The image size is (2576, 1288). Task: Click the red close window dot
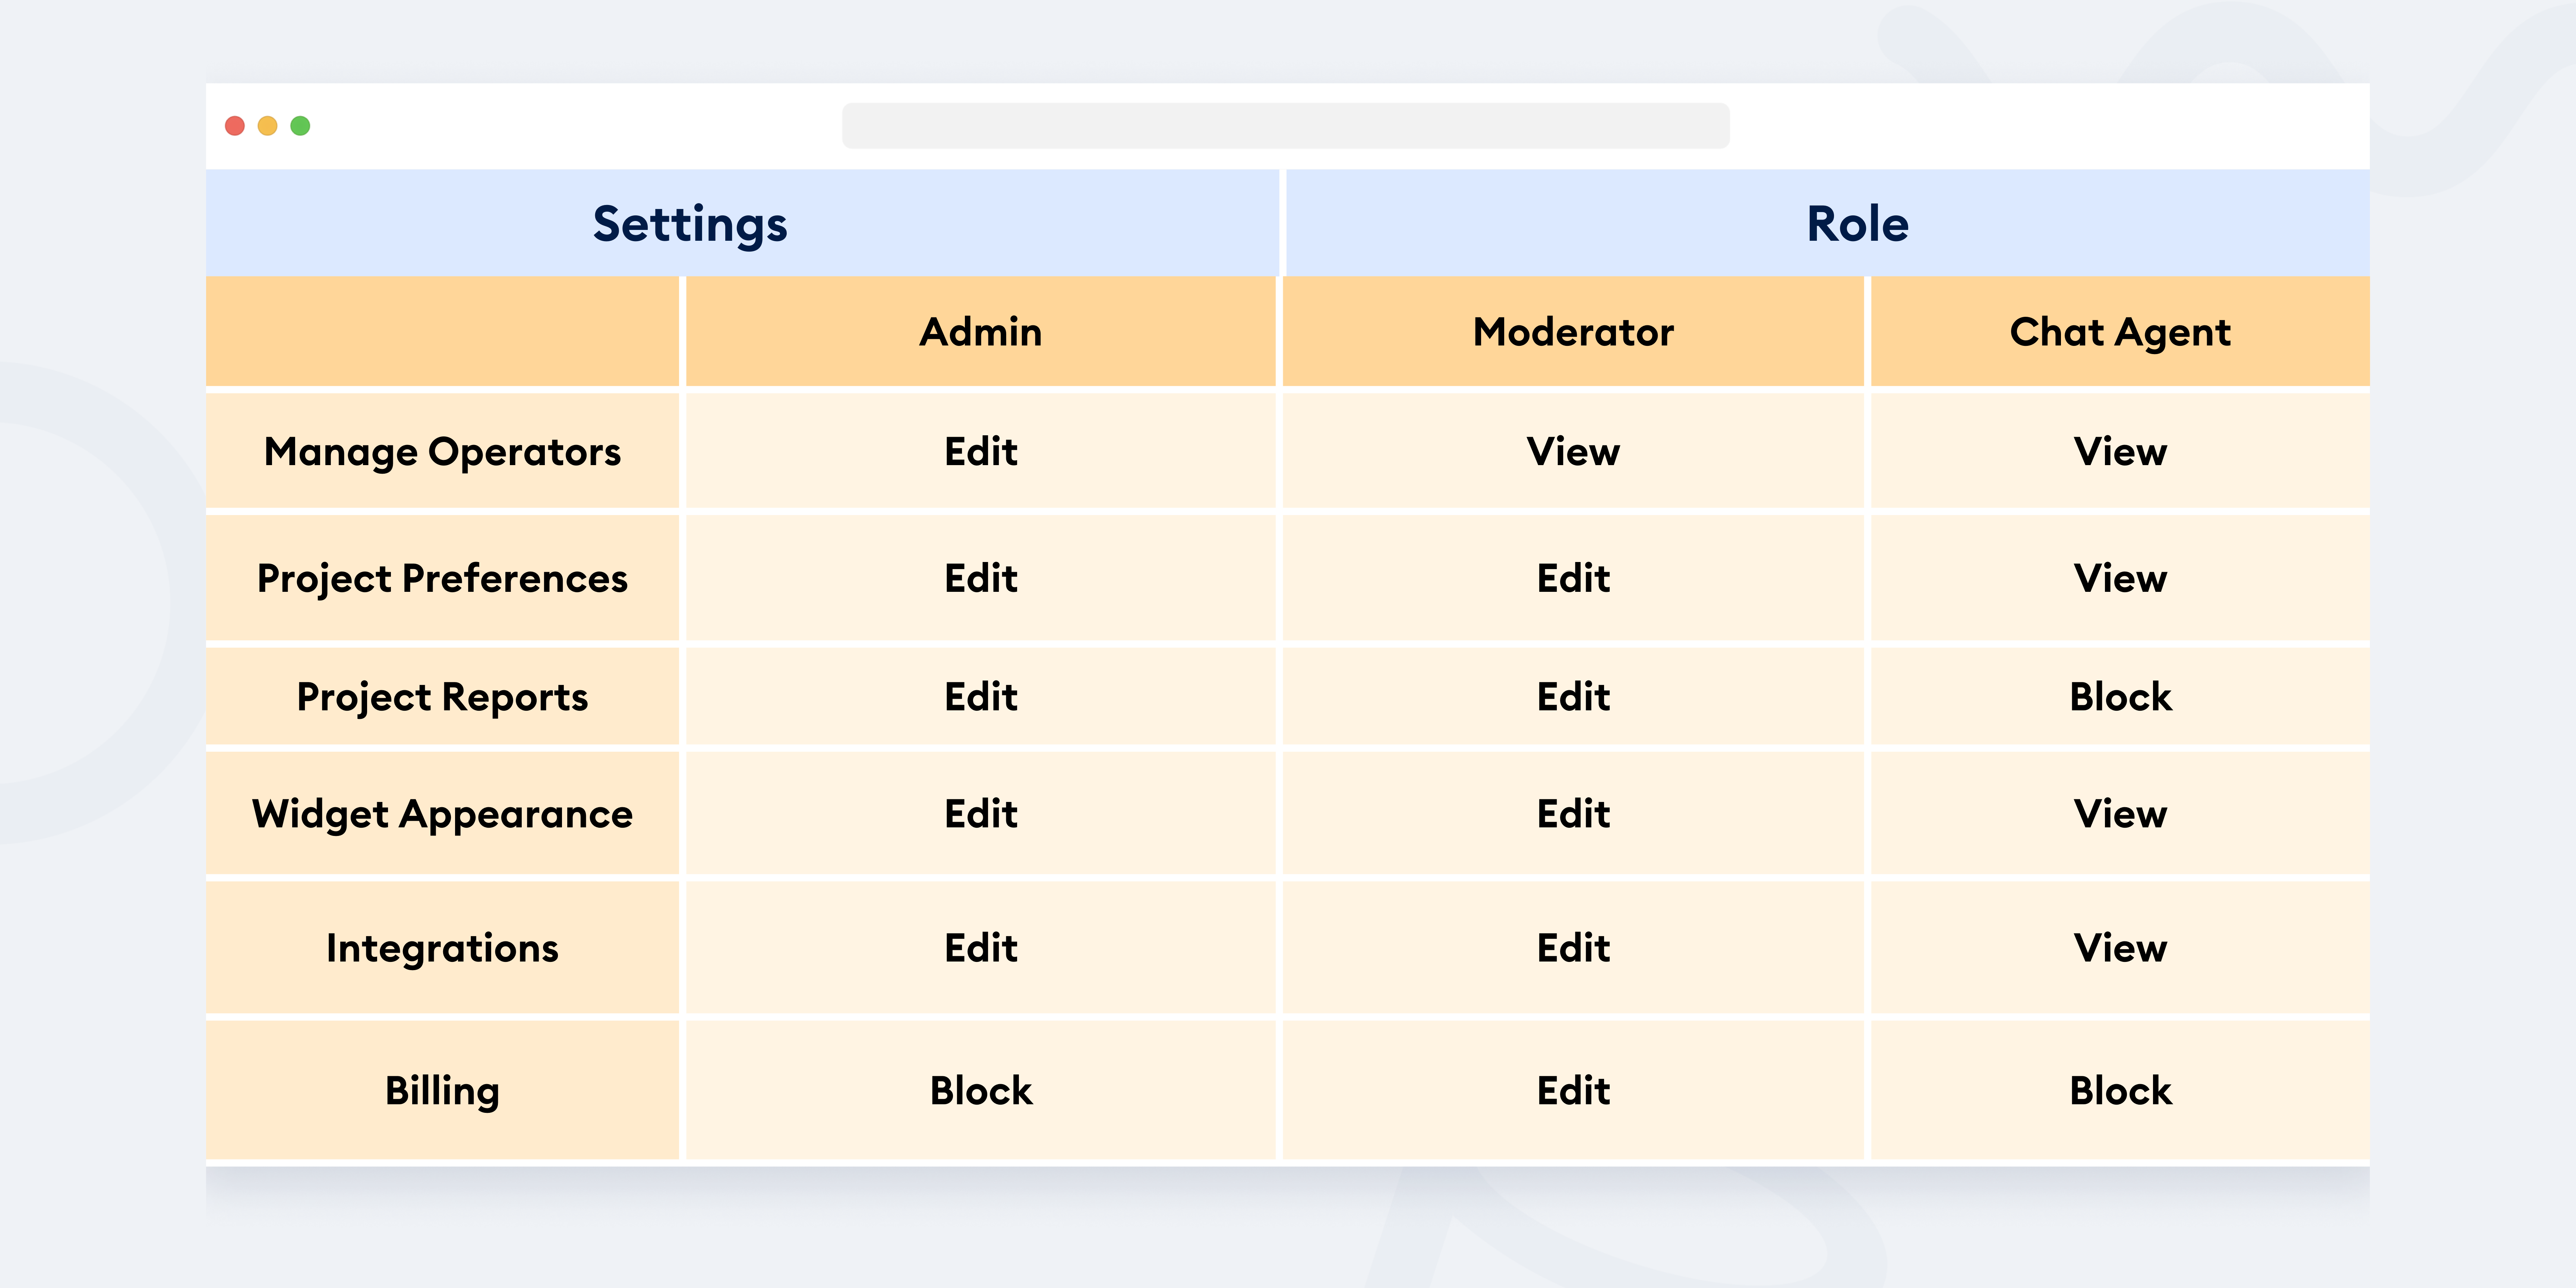click(x=235, y=126)
